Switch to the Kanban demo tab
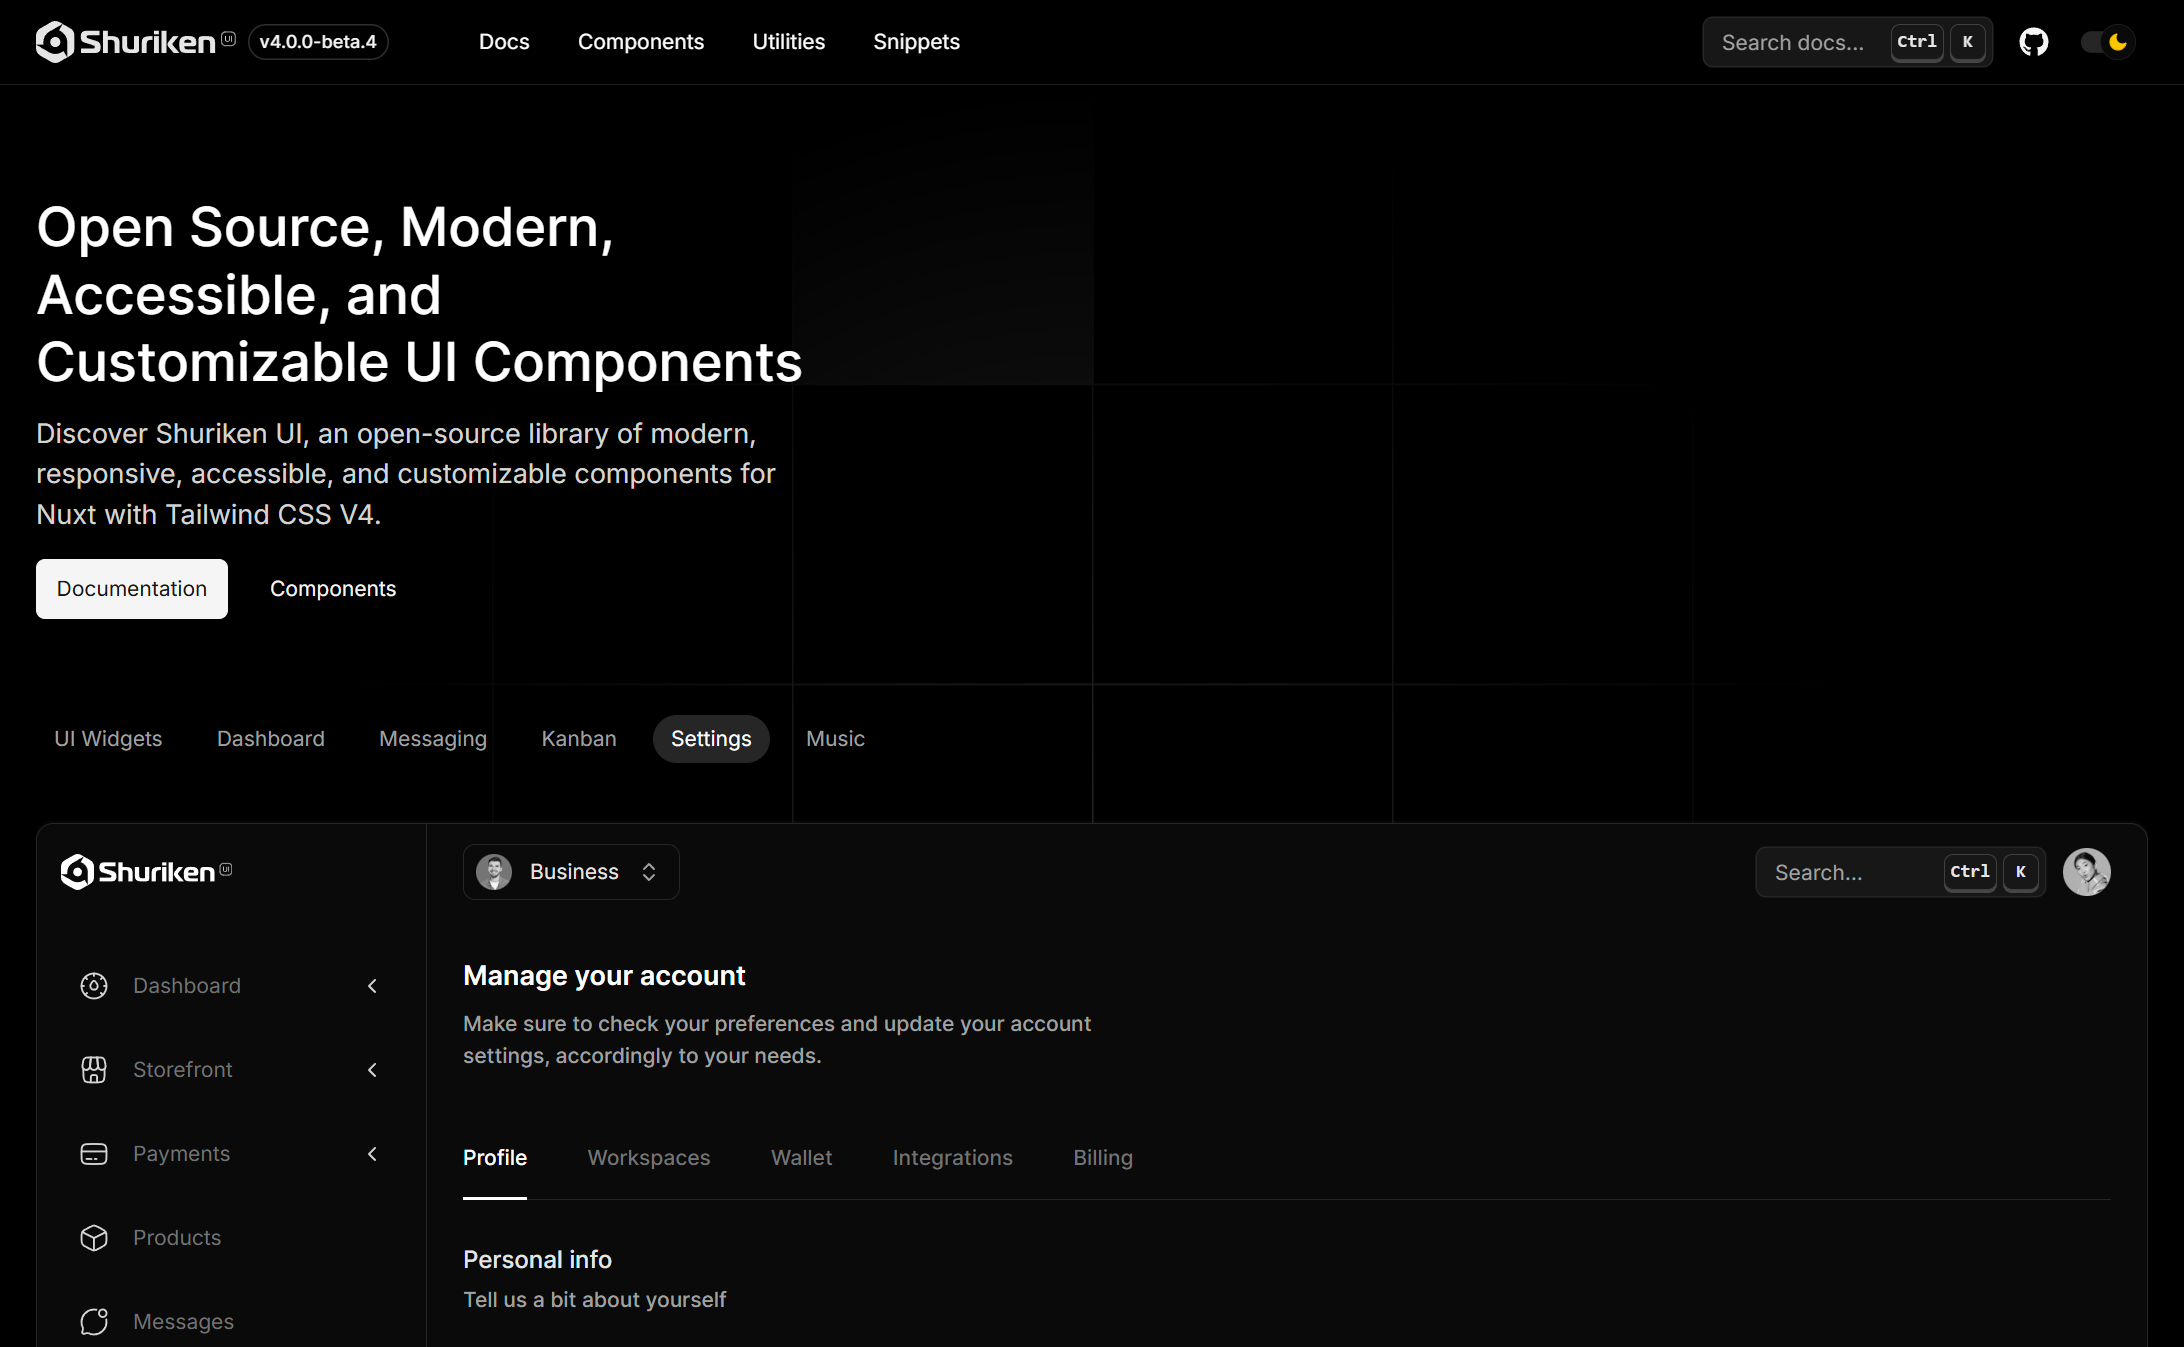 (x=579, y=739)
